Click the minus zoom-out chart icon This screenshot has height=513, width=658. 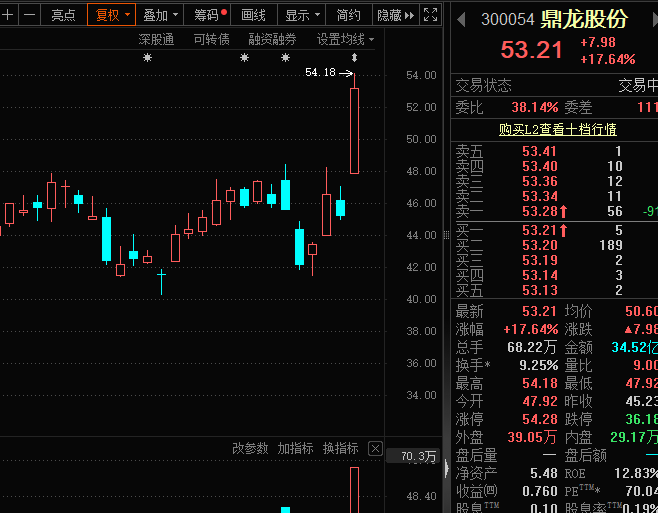coord(29,15)
